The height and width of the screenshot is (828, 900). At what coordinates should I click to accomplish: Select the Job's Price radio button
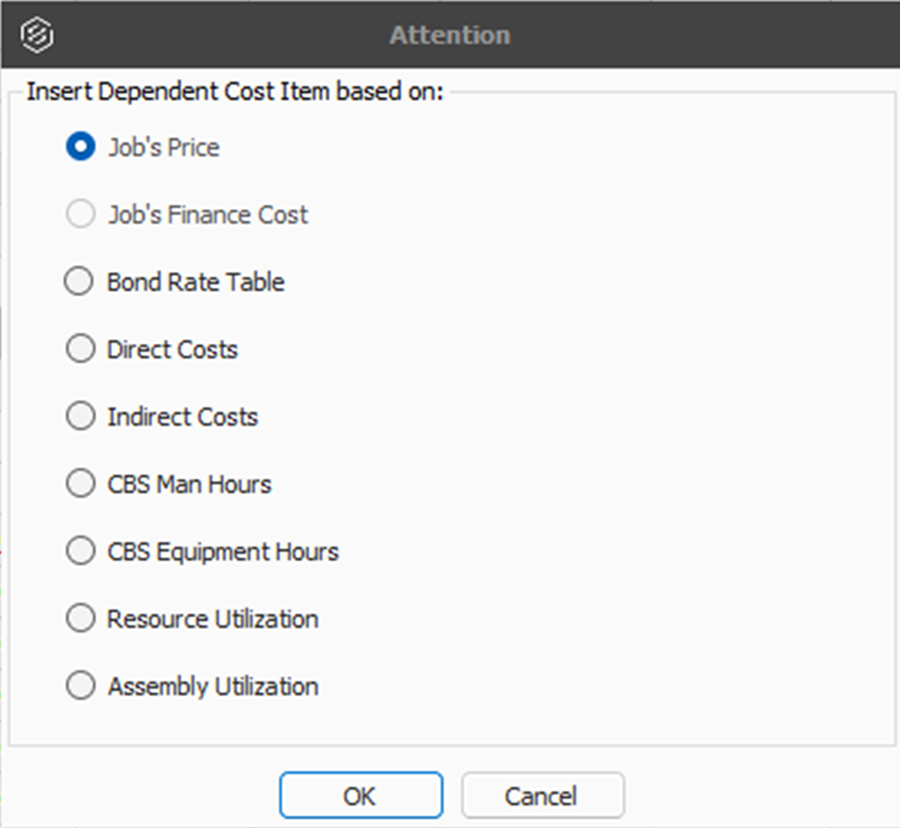(80, 147)
